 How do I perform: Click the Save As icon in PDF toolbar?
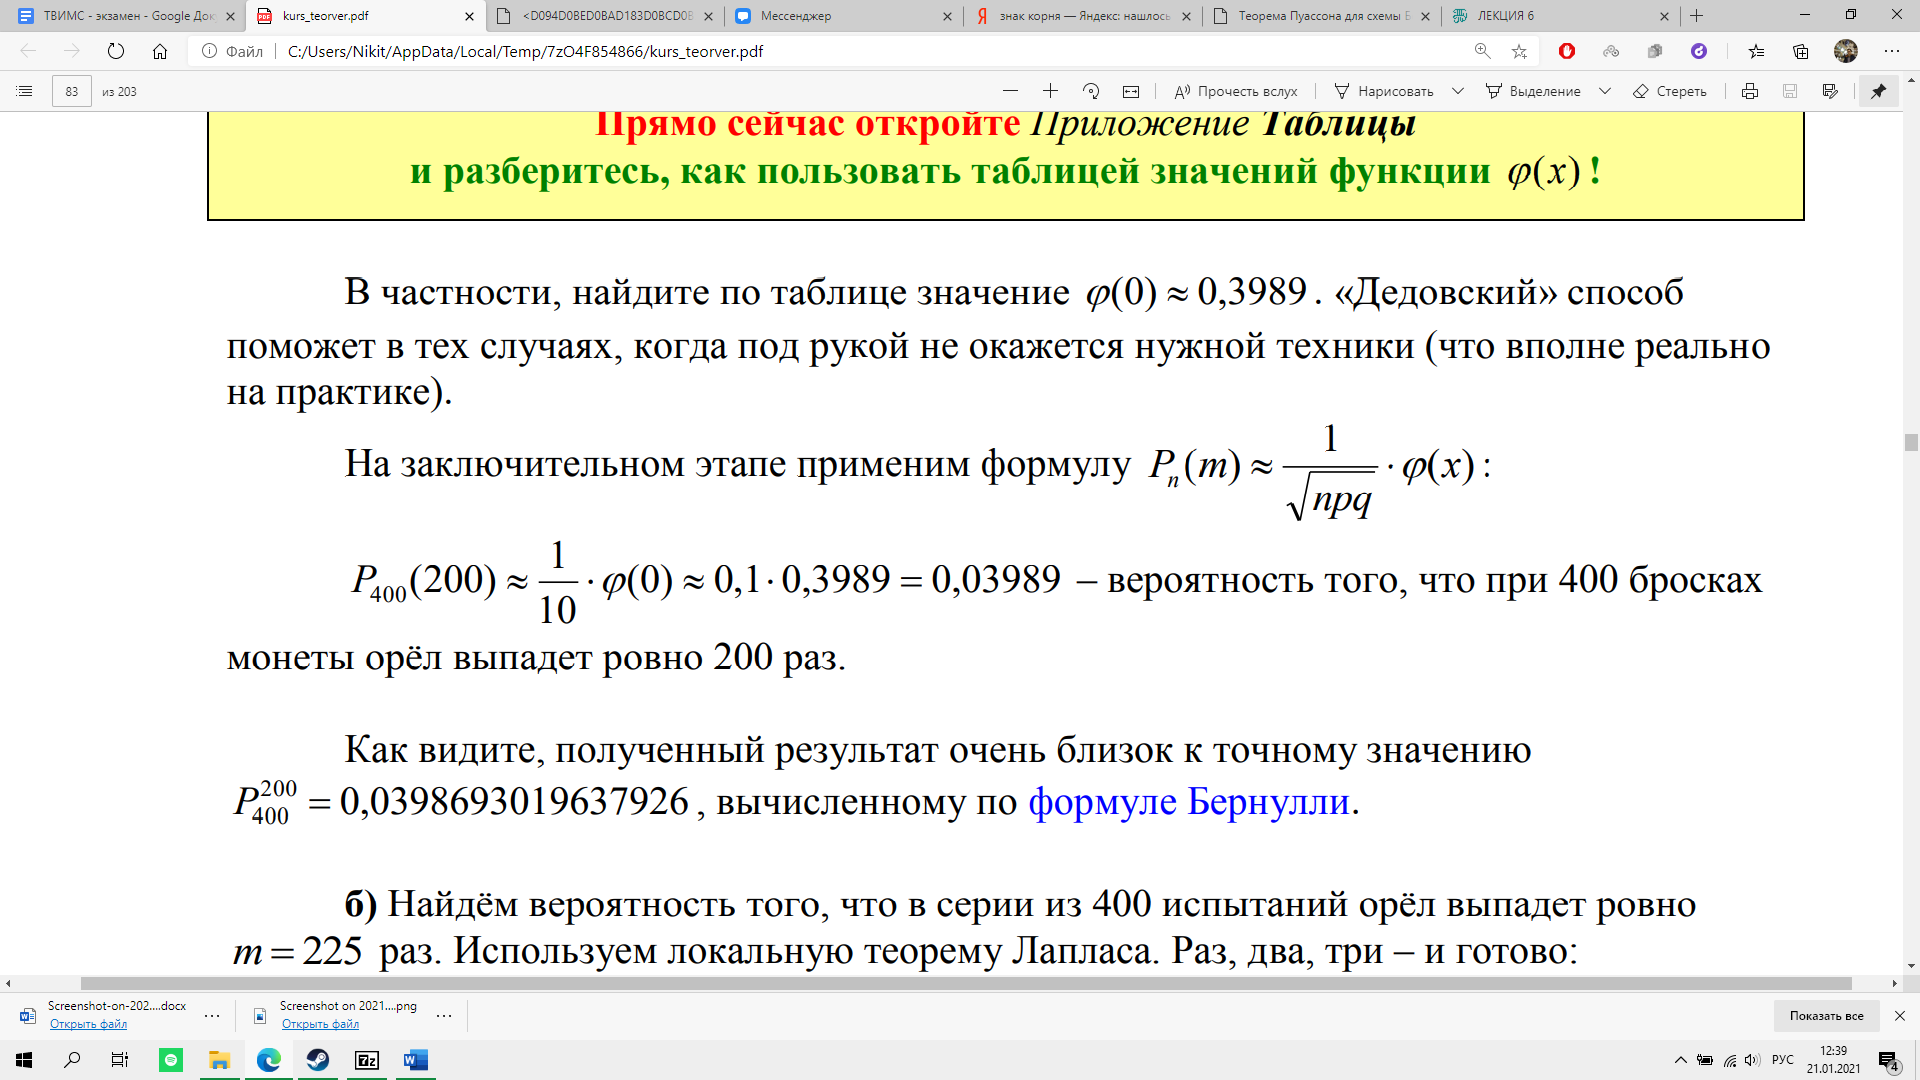coord(1830,91)
